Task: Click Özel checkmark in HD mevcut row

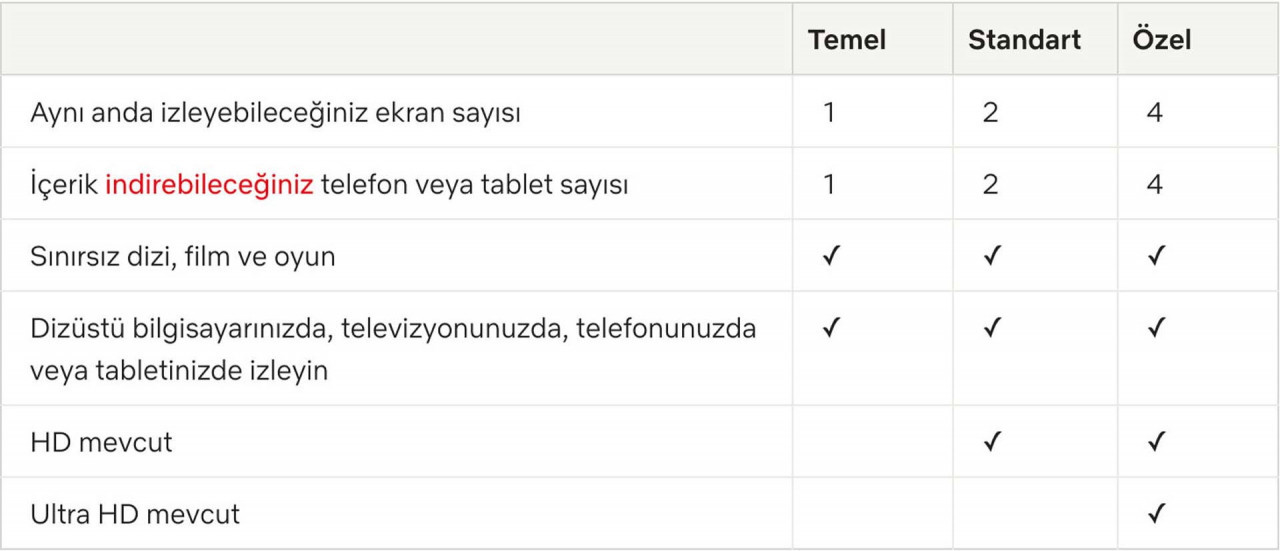Action: click(1155, 441)
